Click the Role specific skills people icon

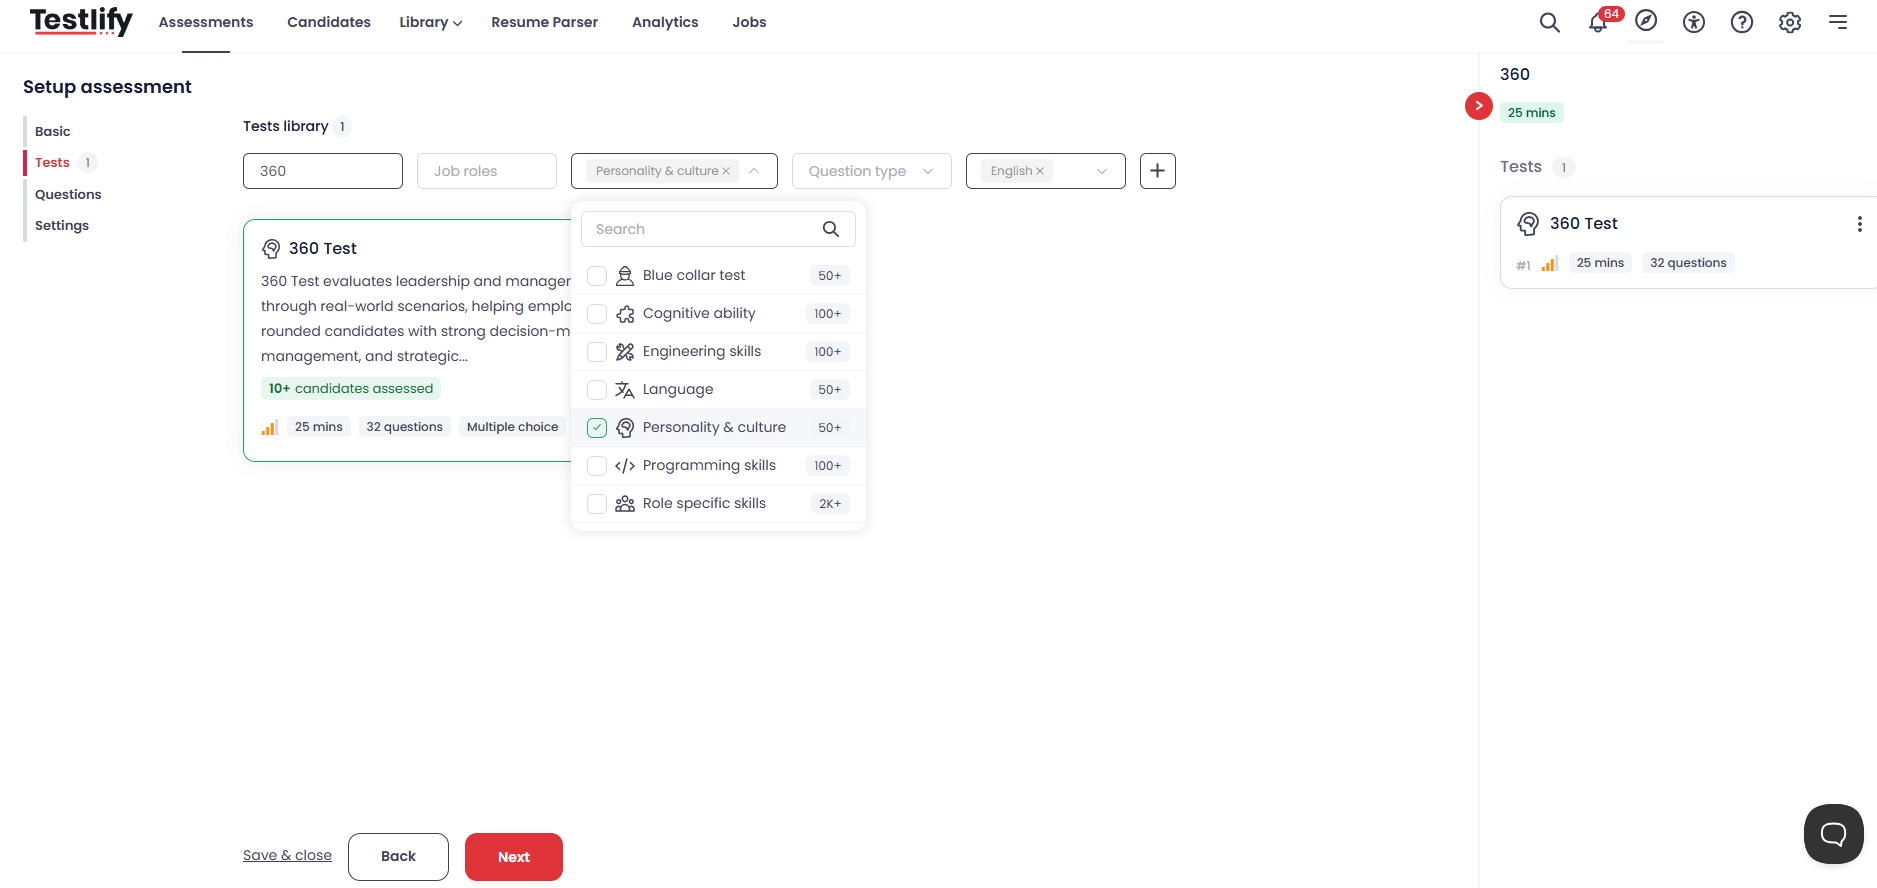(625, 504)
